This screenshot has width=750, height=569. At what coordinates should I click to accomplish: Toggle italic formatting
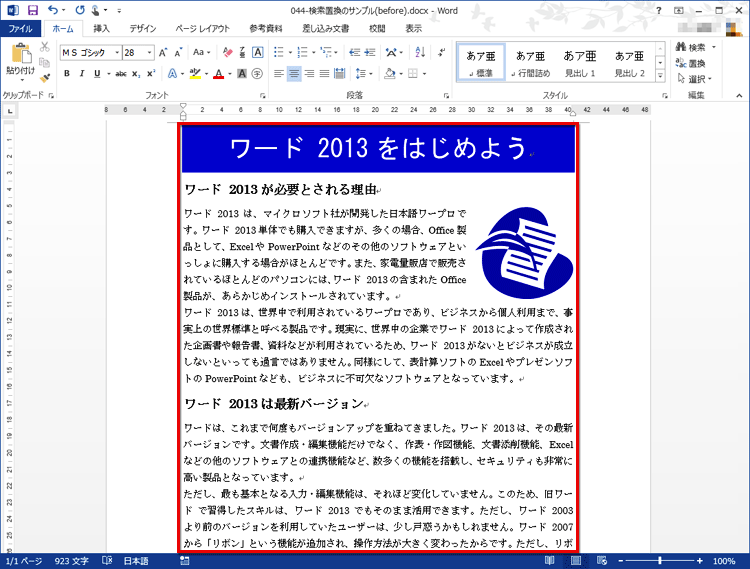(82, 74)
